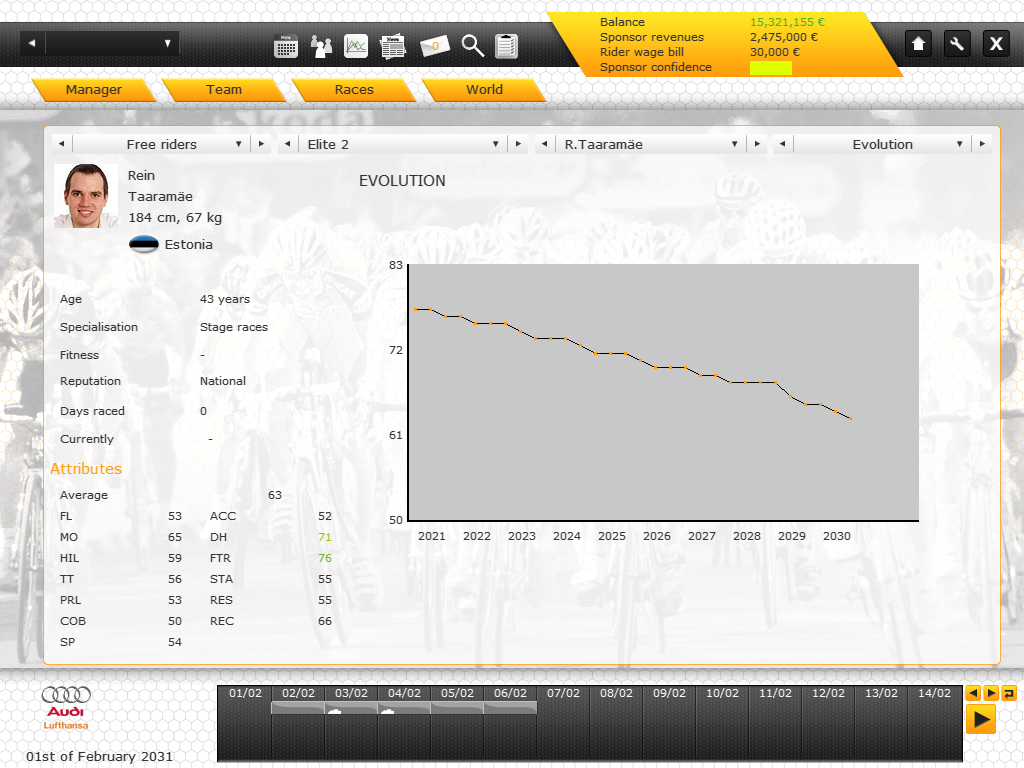Click next arrow beside R.Taaramäe selector
Image resolution: width=1024 pixels, height=768 pixels.
point(757,144)
